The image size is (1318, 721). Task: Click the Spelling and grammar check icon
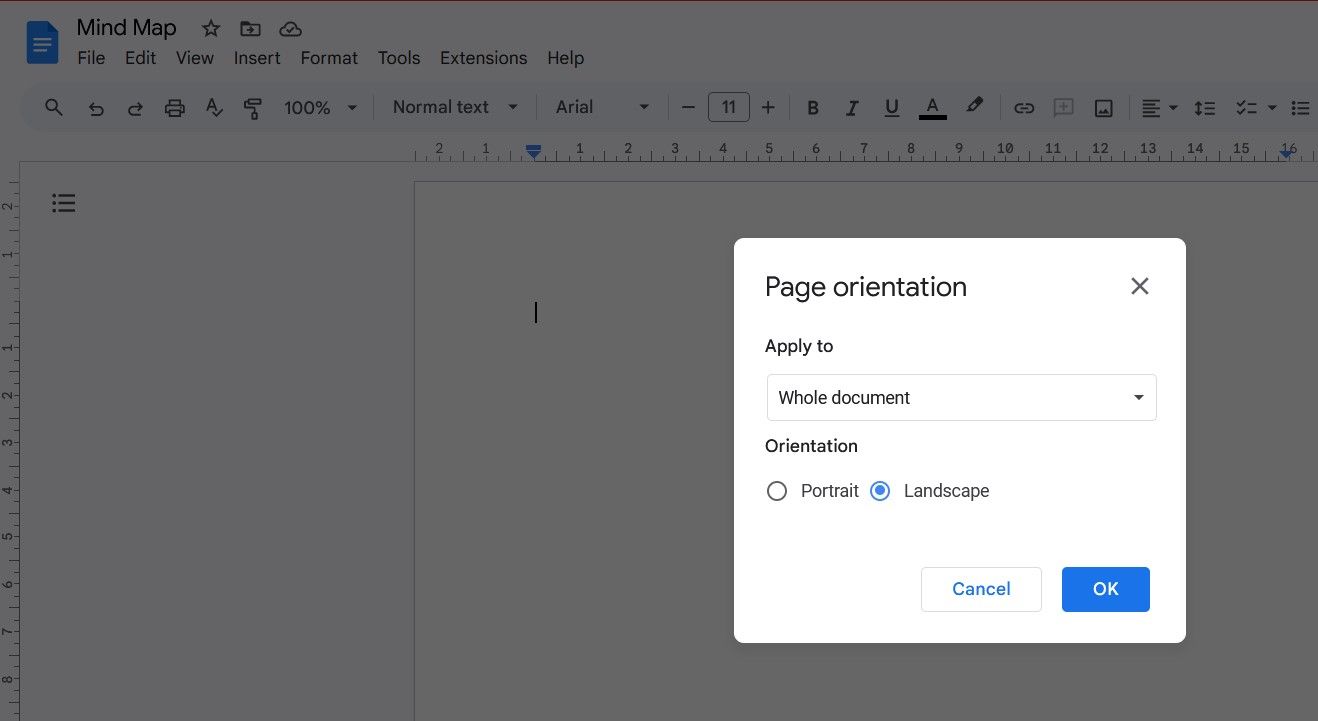[x=214, y=107]
